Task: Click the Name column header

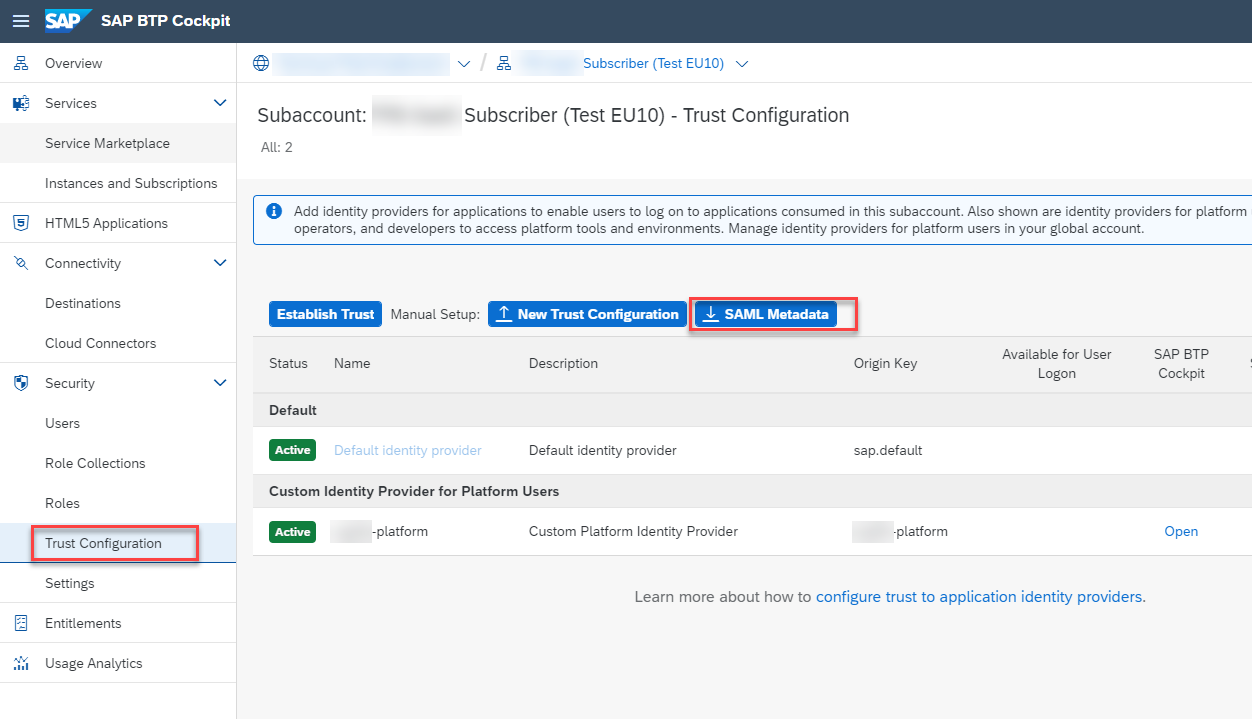Action: point(352,363)
